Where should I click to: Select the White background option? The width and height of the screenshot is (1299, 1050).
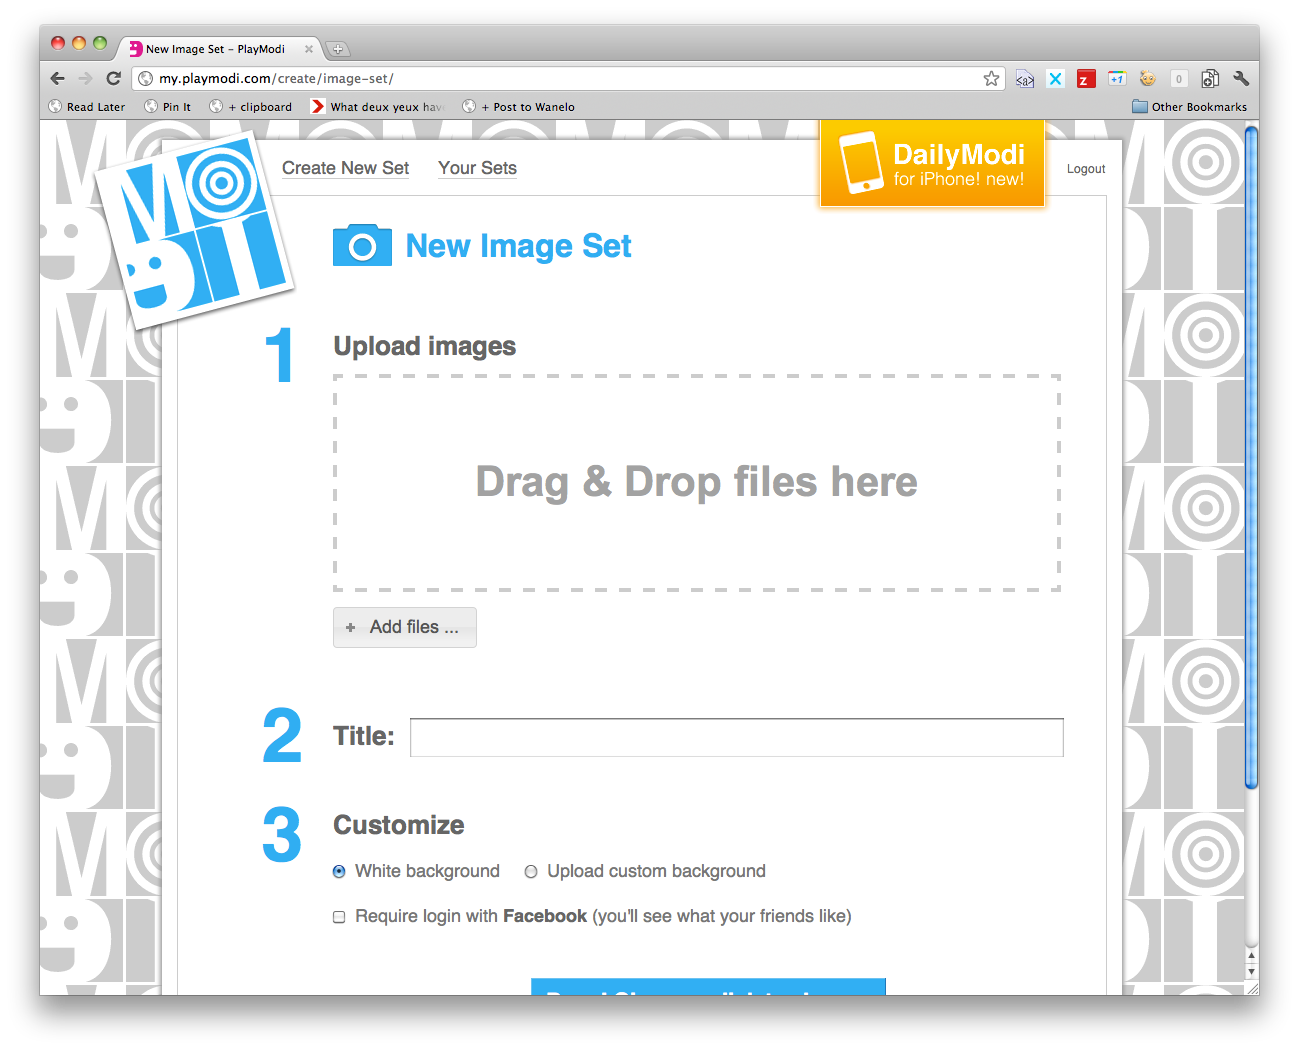[x=339, y=871]
